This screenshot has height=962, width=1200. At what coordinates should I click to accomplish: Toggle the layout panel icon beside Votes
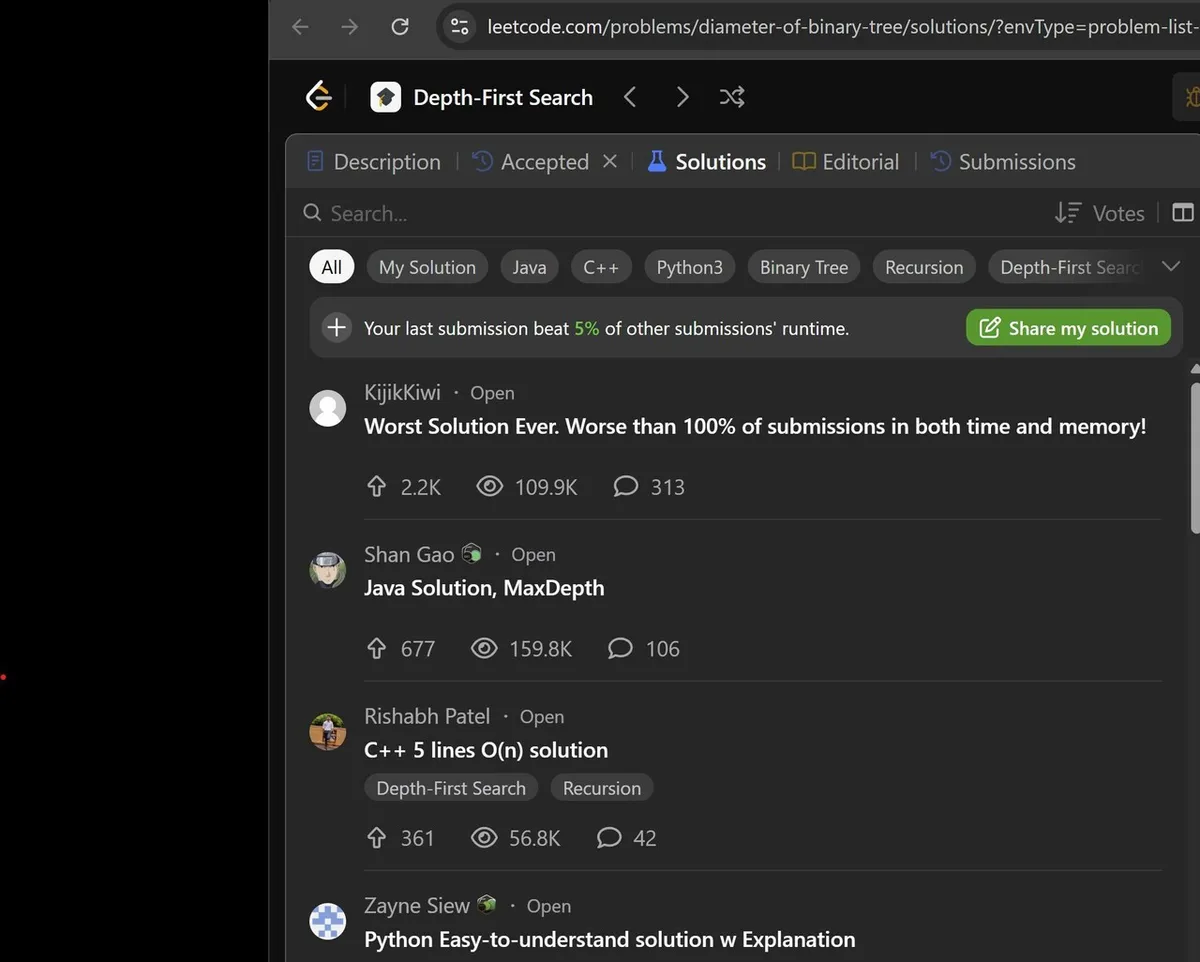tap(1182, 213)
